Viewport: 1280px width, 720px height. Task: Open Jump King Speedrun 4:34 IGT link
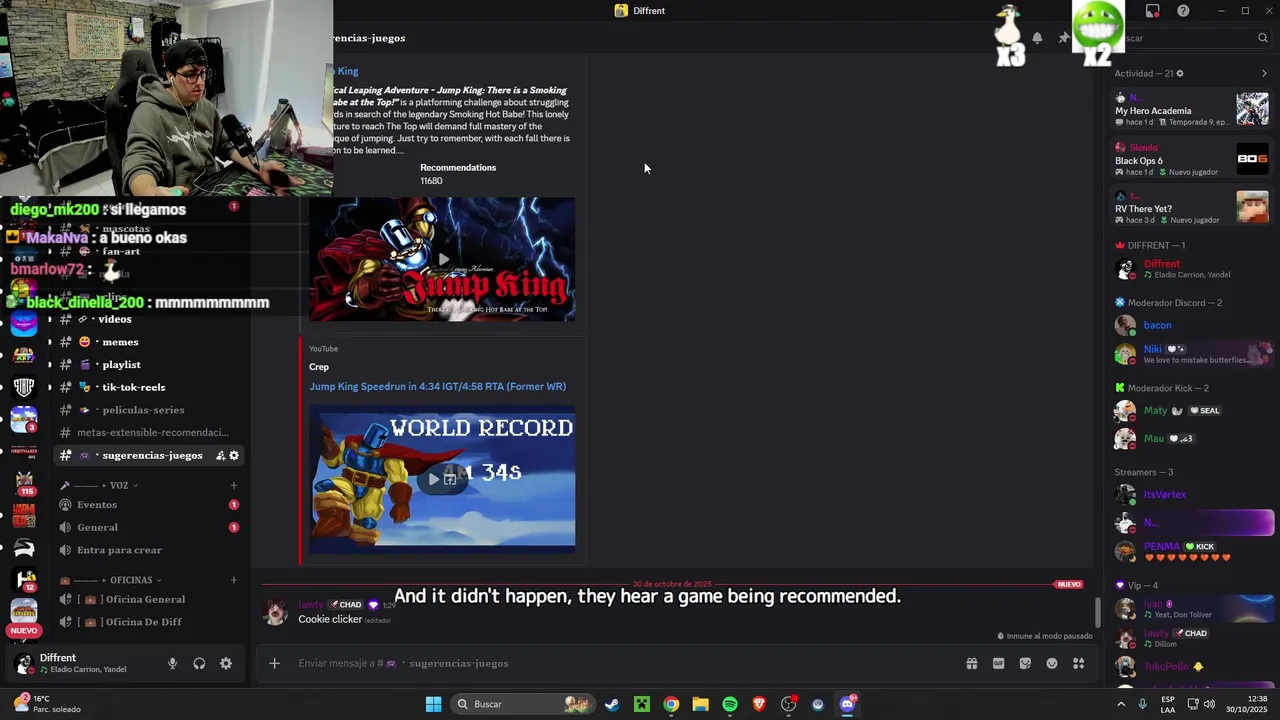437,386
